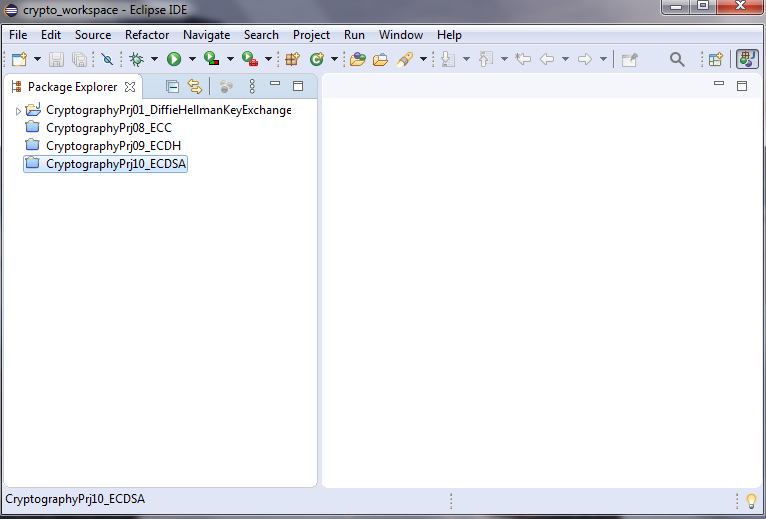Click the Last Edit Location icon

click(523, 59)
